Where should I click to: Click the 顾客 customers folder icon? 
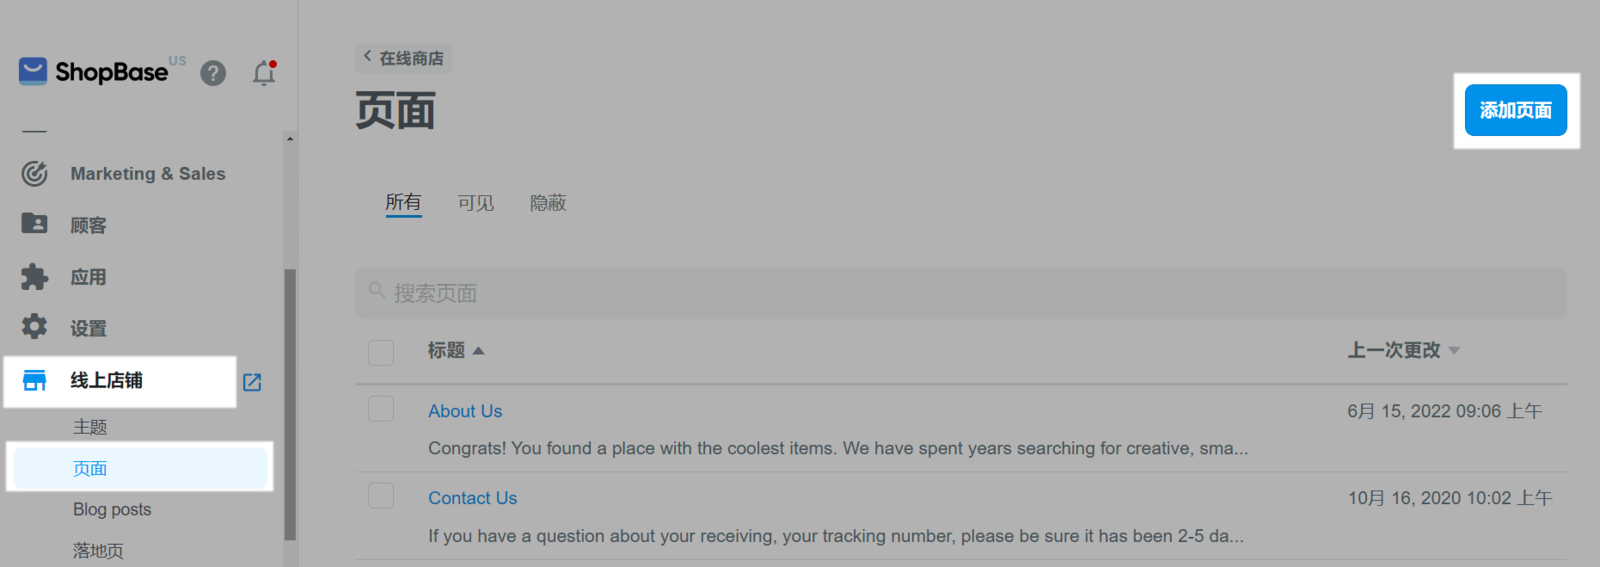pos(34,223)
